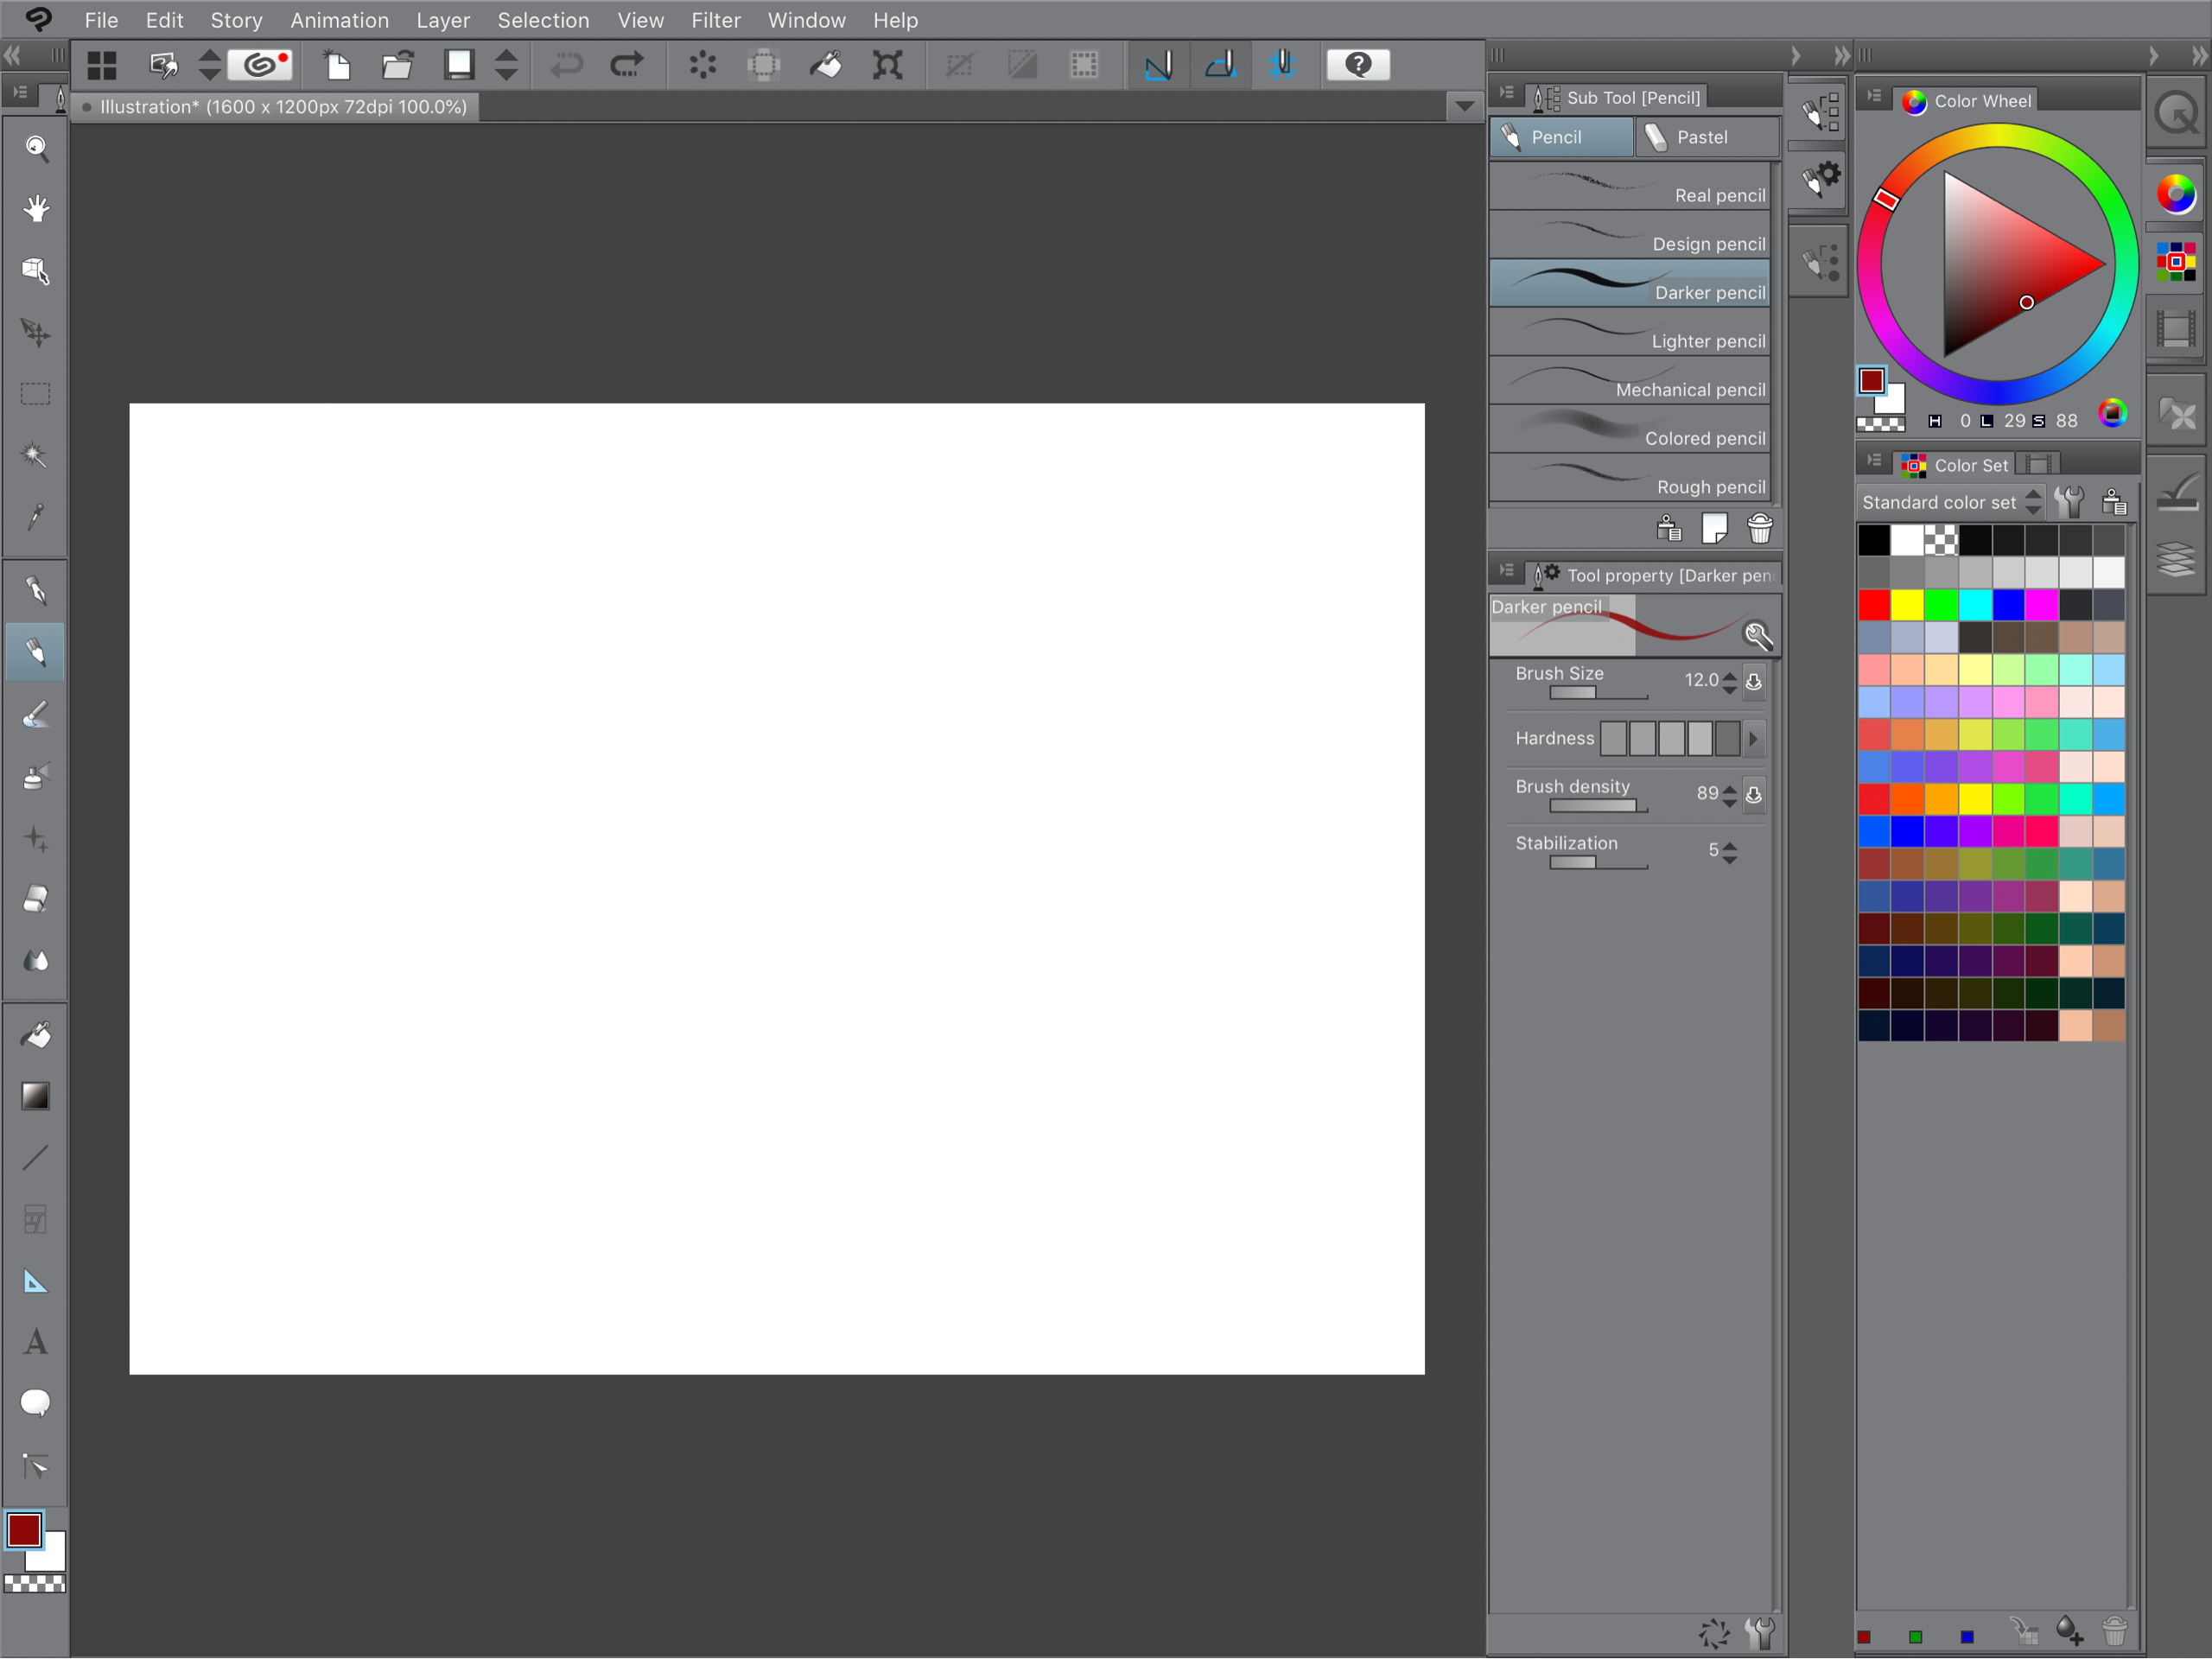Select the Text tool
Image resolution: width=2212 pixels, height=1659 pixels.
(35, 1342)
